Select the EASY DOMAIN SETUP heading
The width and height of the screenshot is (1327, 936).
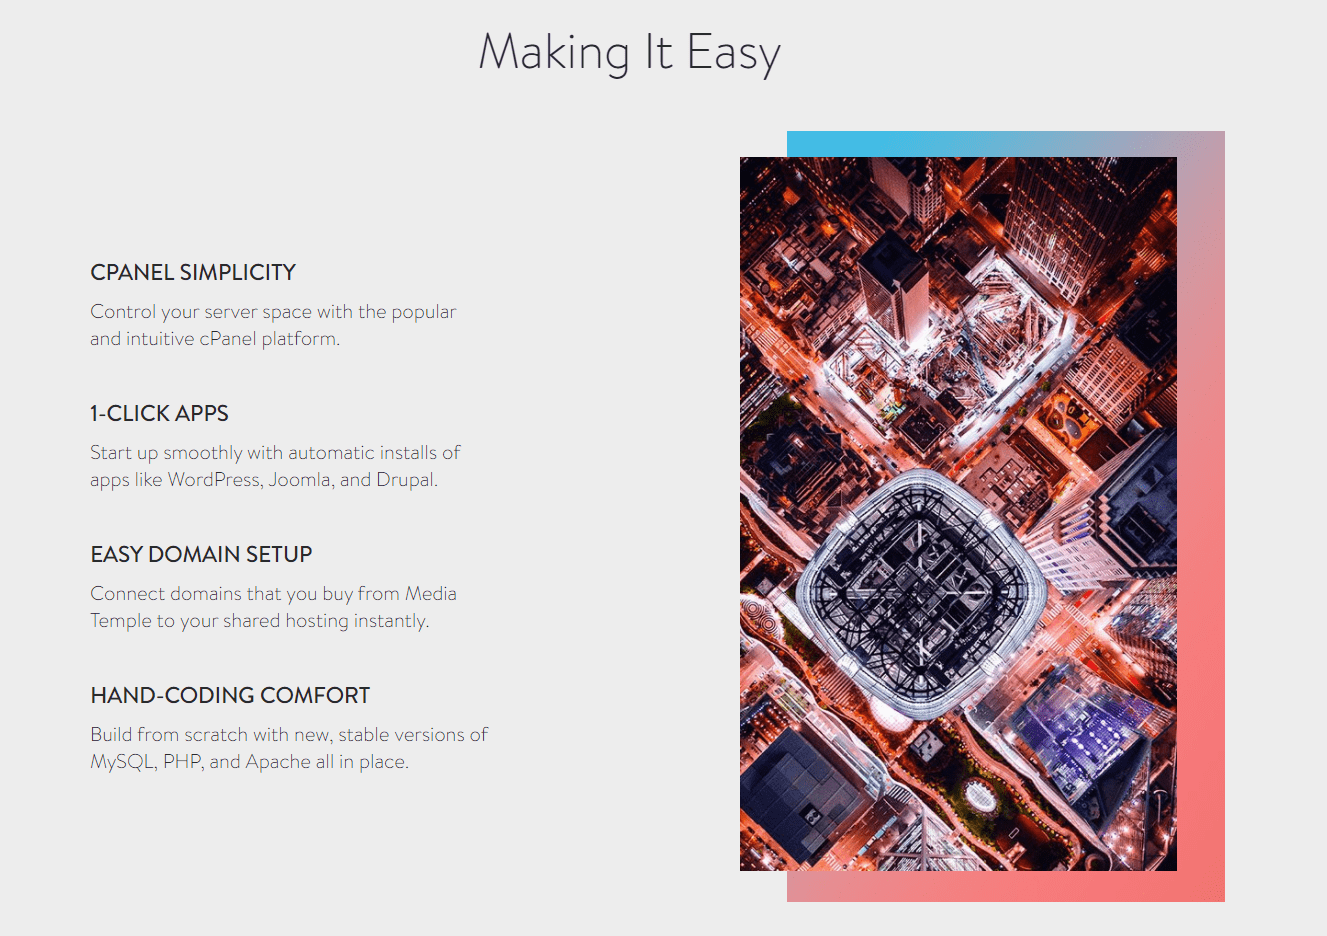tap(201, 554)
